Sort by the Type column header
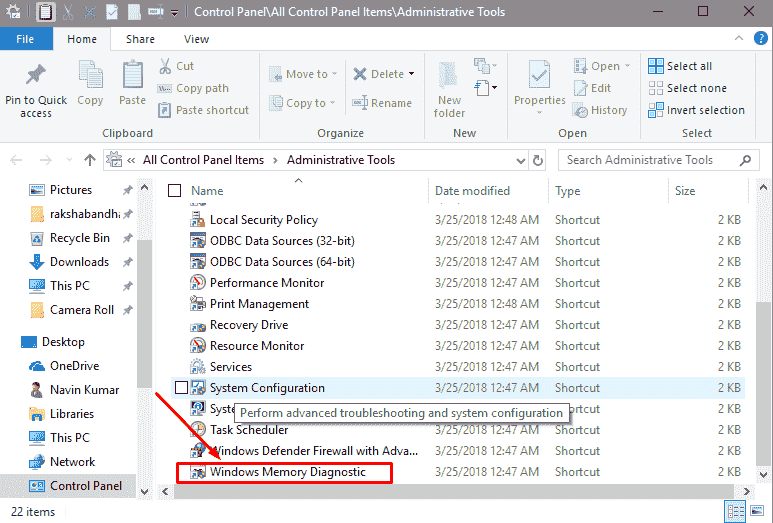Screen dimensions: 773x523 pos(567,191)
